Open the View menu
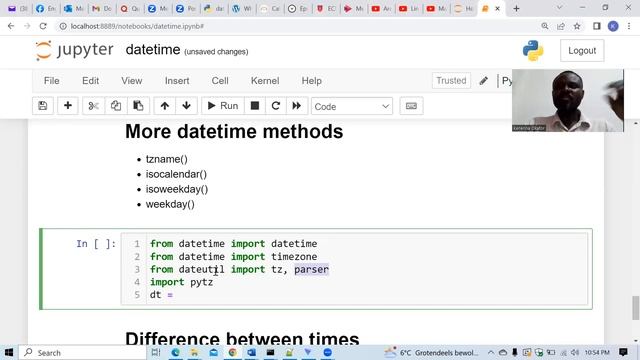 click(131, 81)
